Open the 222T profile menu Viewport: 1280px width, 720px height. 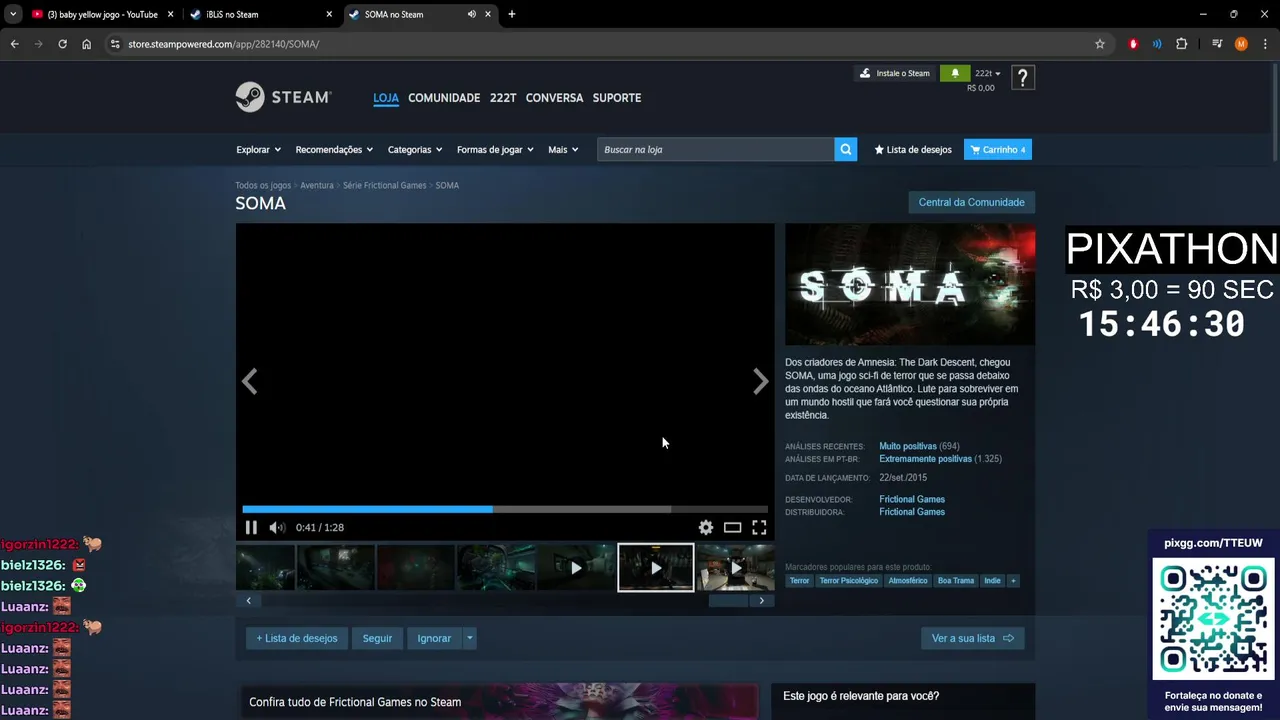(503, 98)
